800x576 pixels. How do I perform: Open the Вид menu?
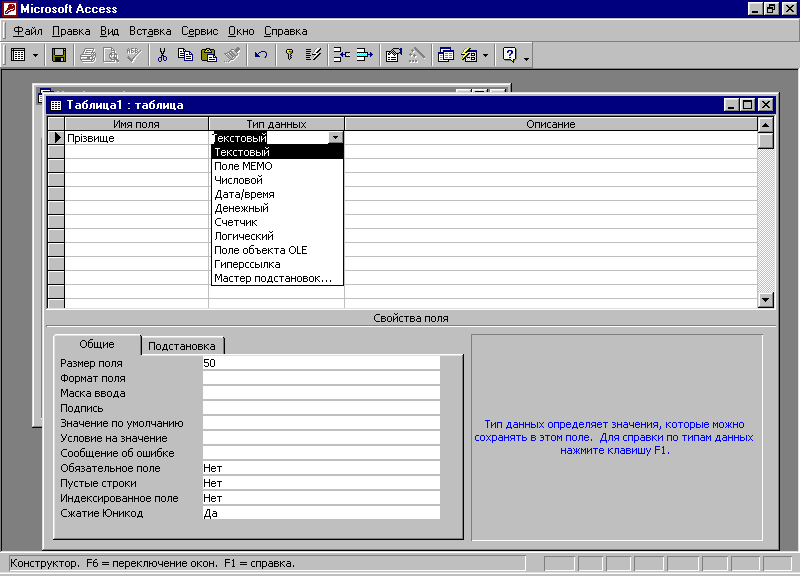(110, 31)
